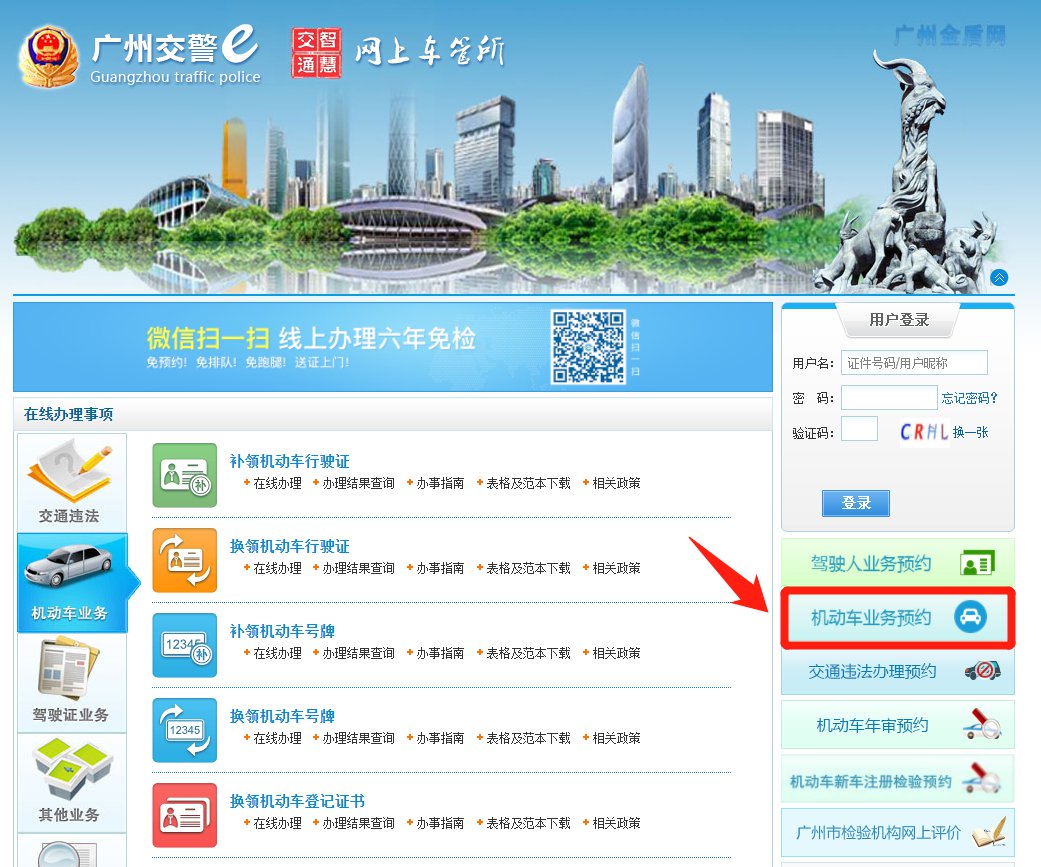Open 机动车新车注册检验预约 button
This screenshot has height=867, width=1041.
tap(898, 779)
